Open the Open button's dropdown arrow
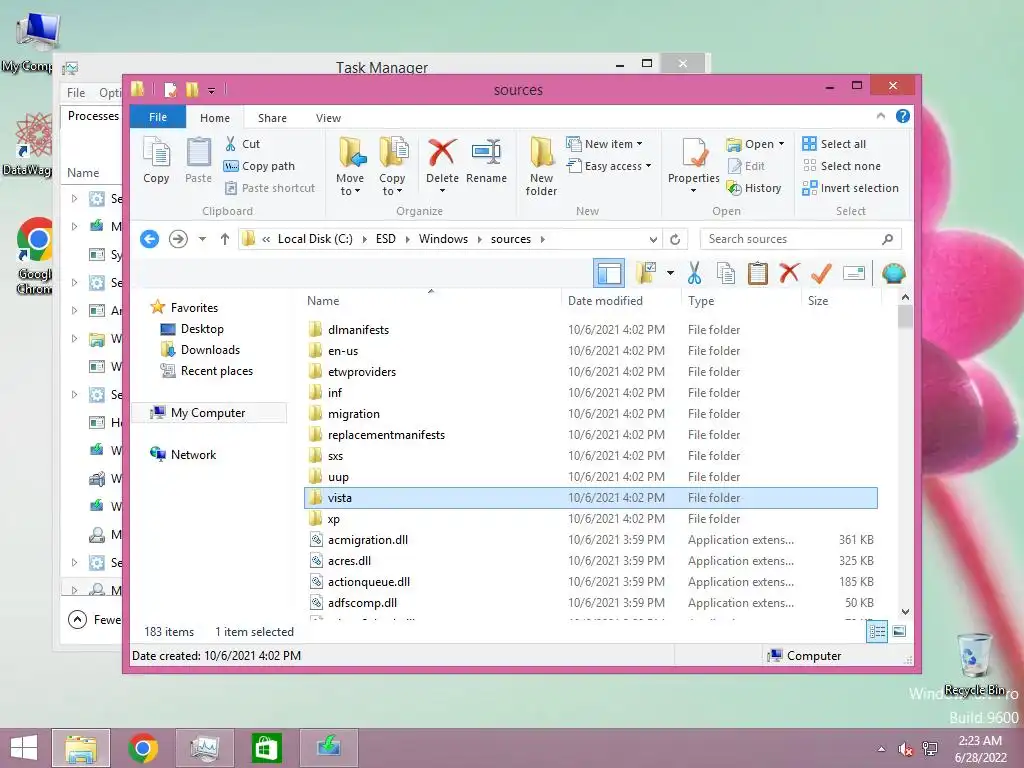Viewport: 1024px width, 768px height. tap(781, 144)
